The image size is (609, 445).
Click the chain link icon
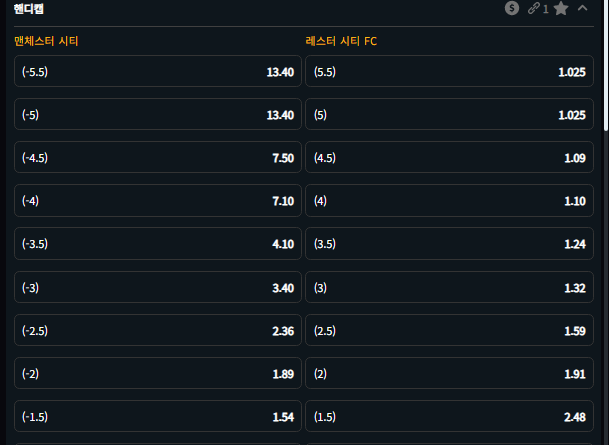pos(534,9)
